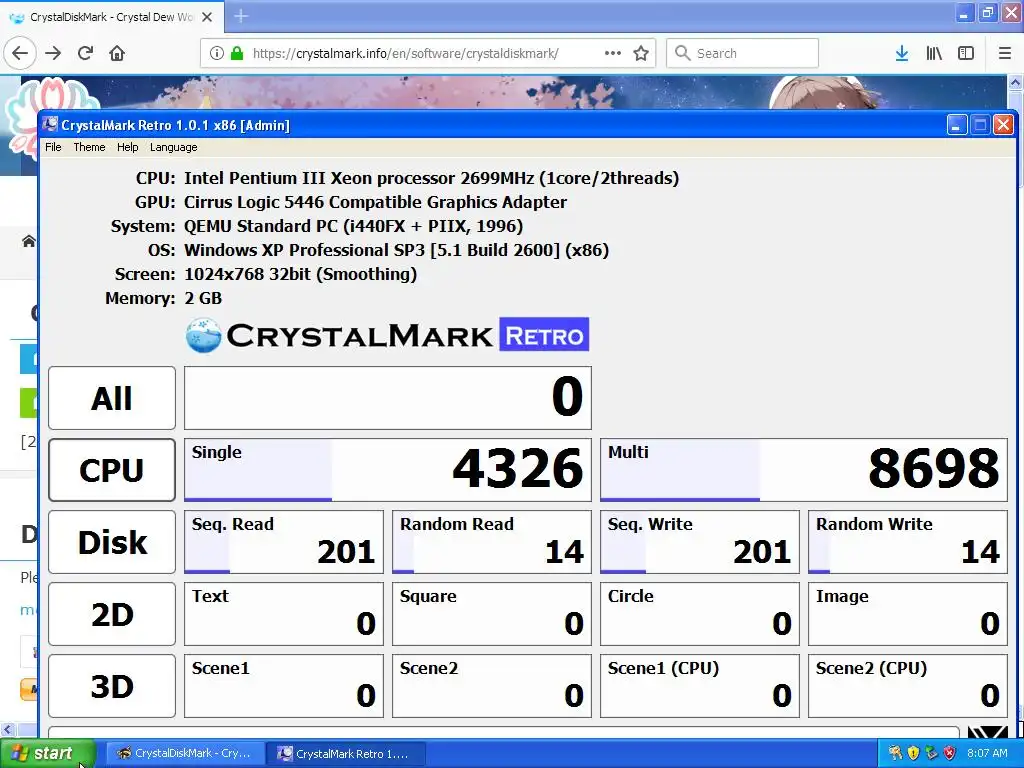This screenshot has height=768, width=1024.
Task: Click the 2D Circle score box
Action: tap(699, 614)
